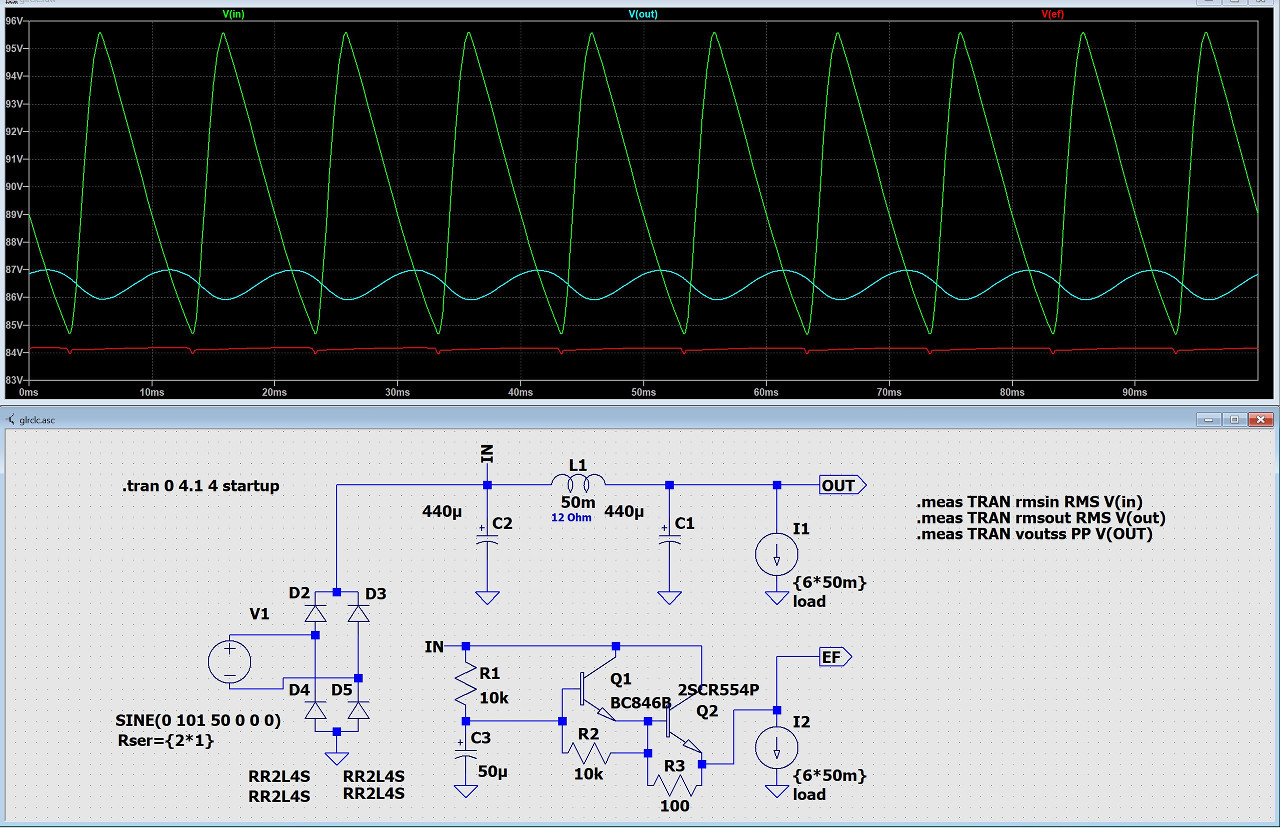Click the cyan V(out) trace label
Screen dimensions: 1280x828
click(645, 15)
